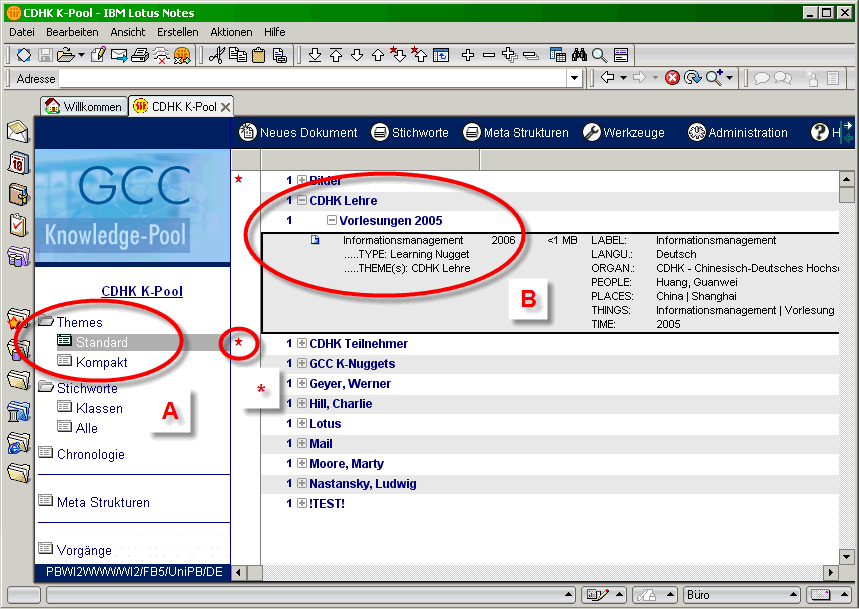
Task: Click the reload icon next to stop
Action: [692, 78]
